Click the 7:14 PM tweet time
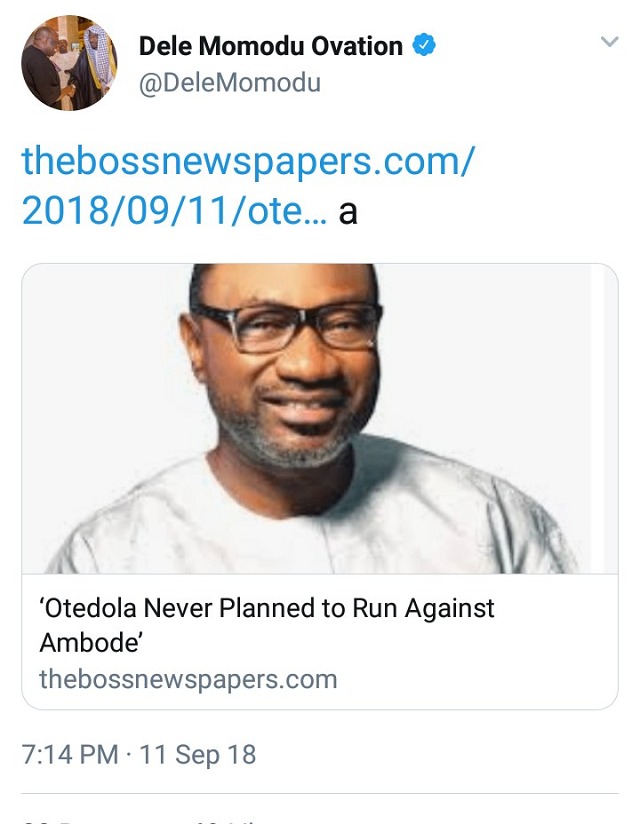The height and width of the screenshot is (824, 640). point(70,754)
